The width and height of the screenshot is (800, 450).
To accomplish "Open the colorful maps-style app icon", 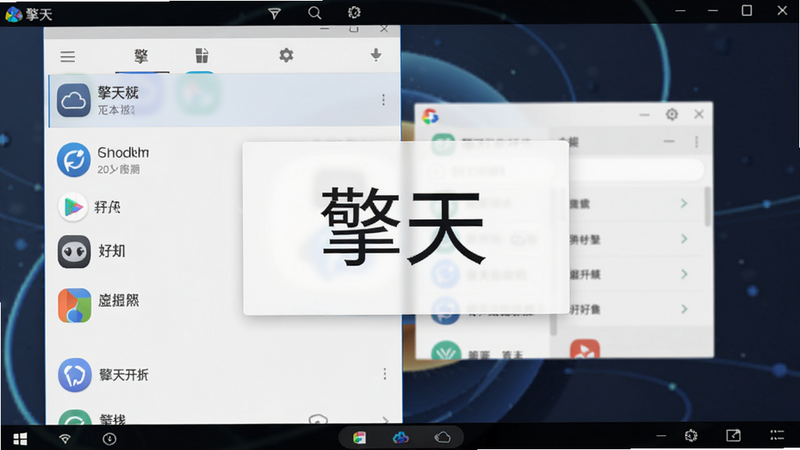I will 74,305.
